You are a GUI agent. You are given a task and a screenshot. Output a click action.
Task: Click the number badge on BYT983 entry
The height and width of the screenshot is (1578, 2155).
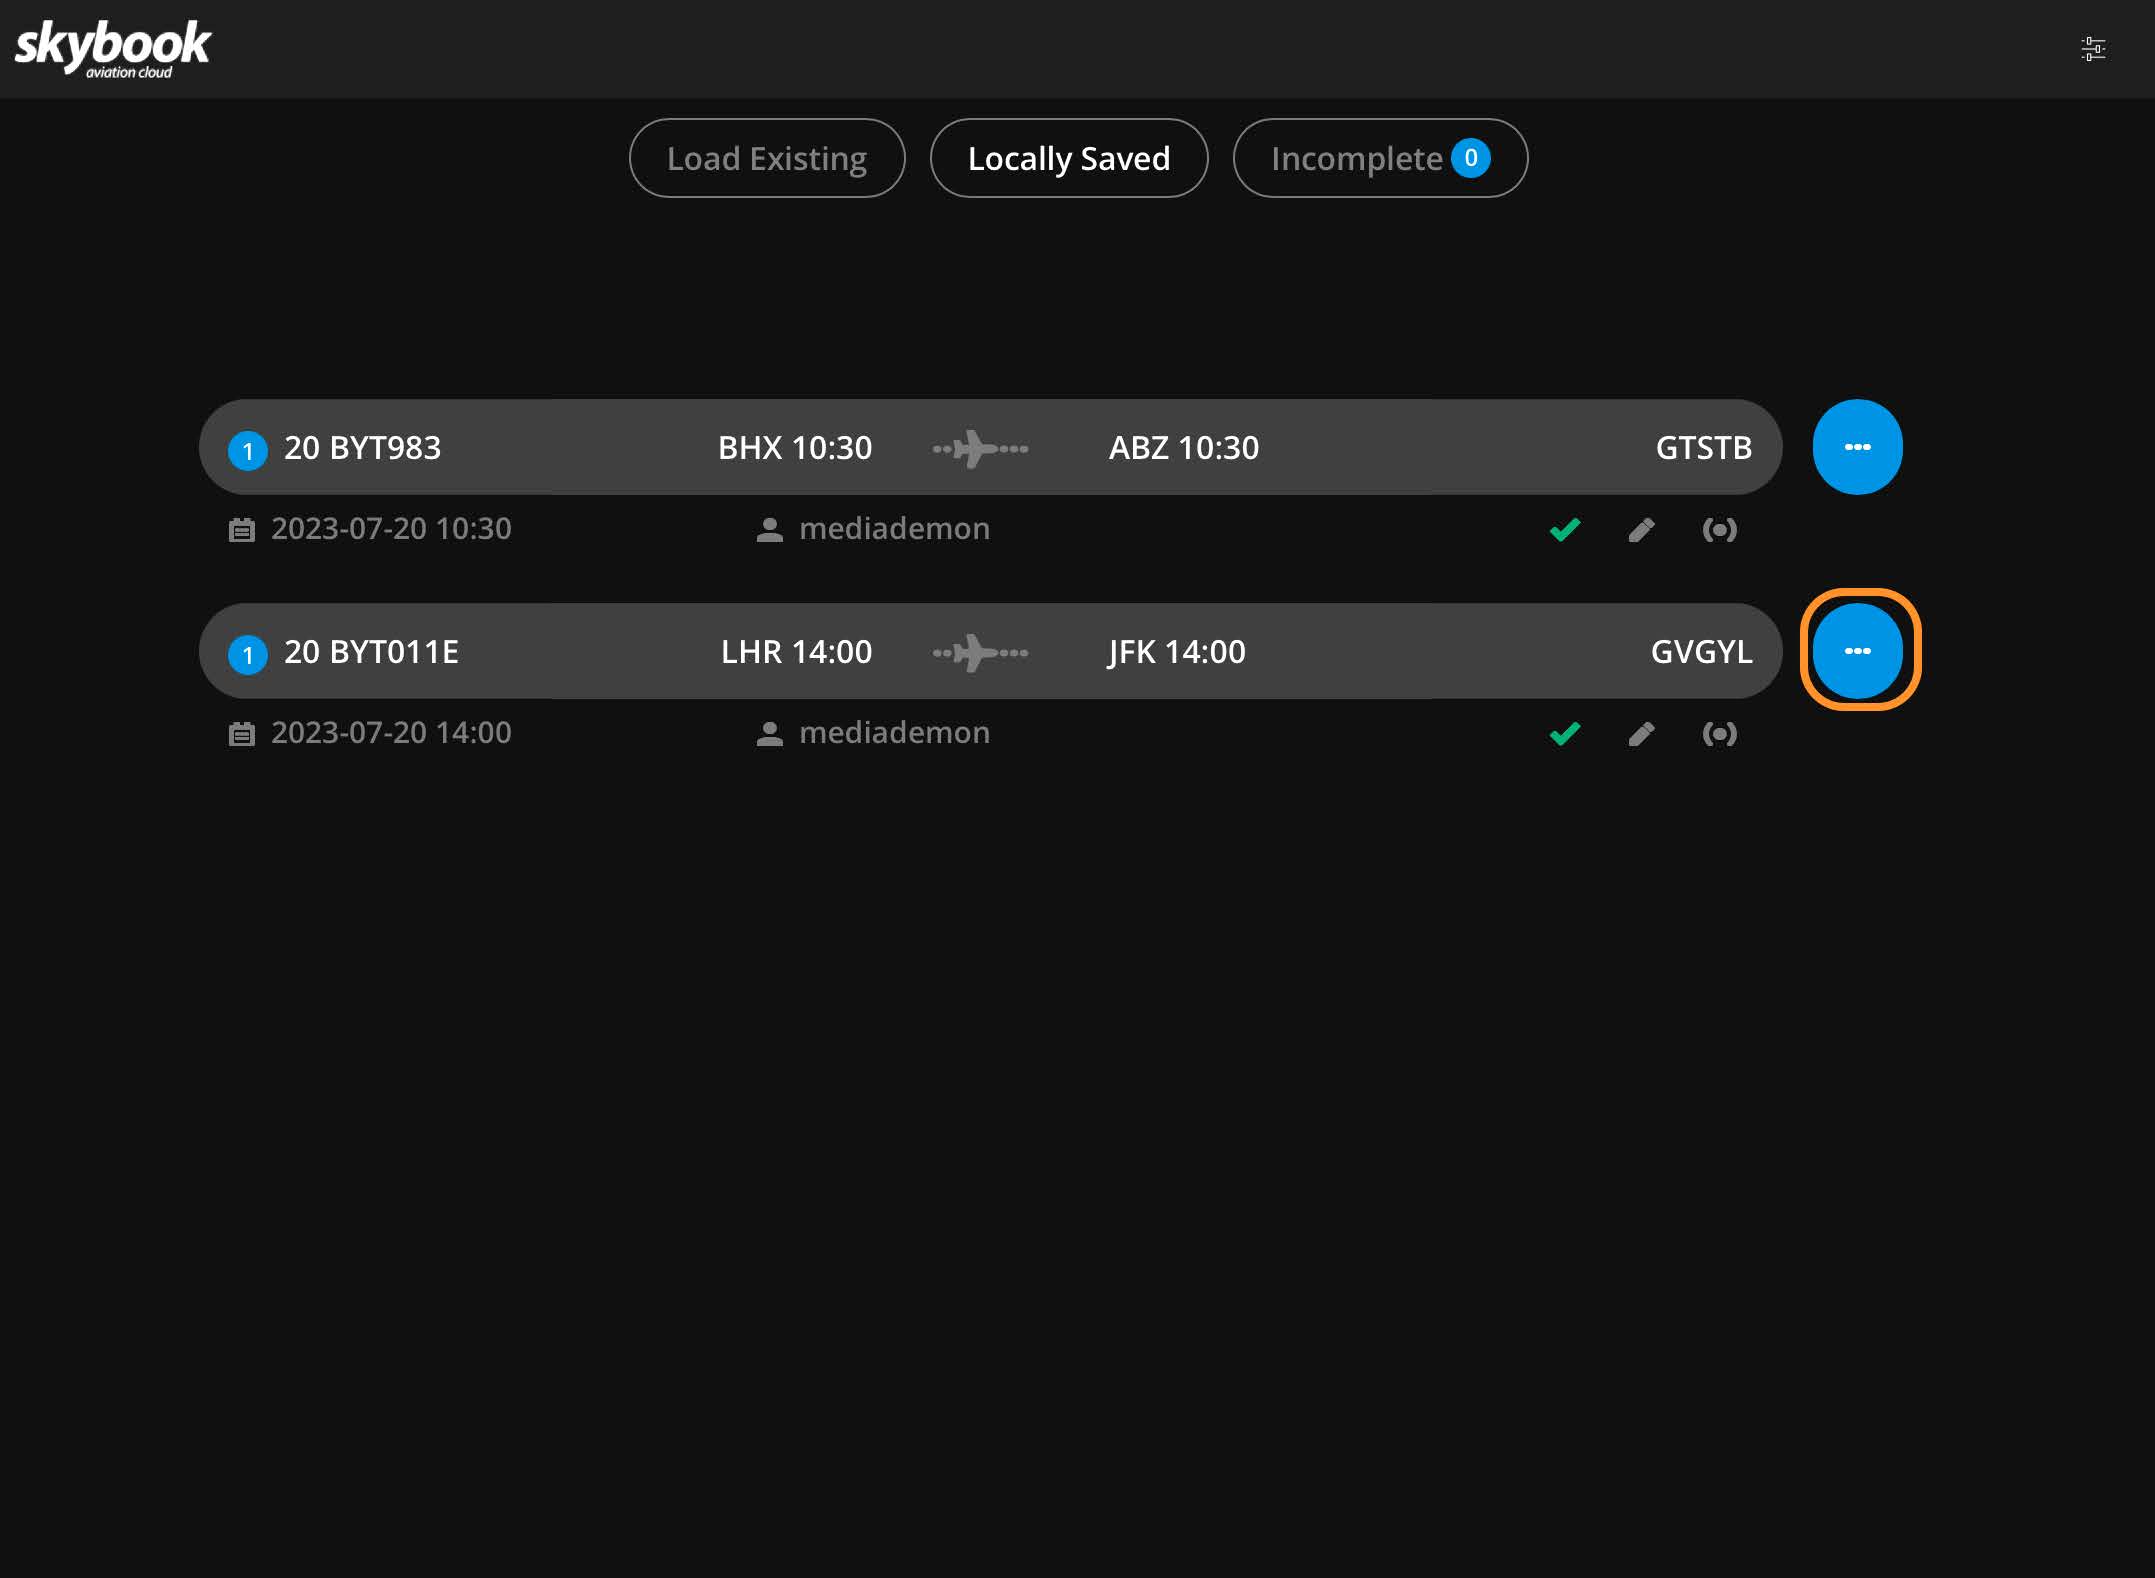coord(246,447)
